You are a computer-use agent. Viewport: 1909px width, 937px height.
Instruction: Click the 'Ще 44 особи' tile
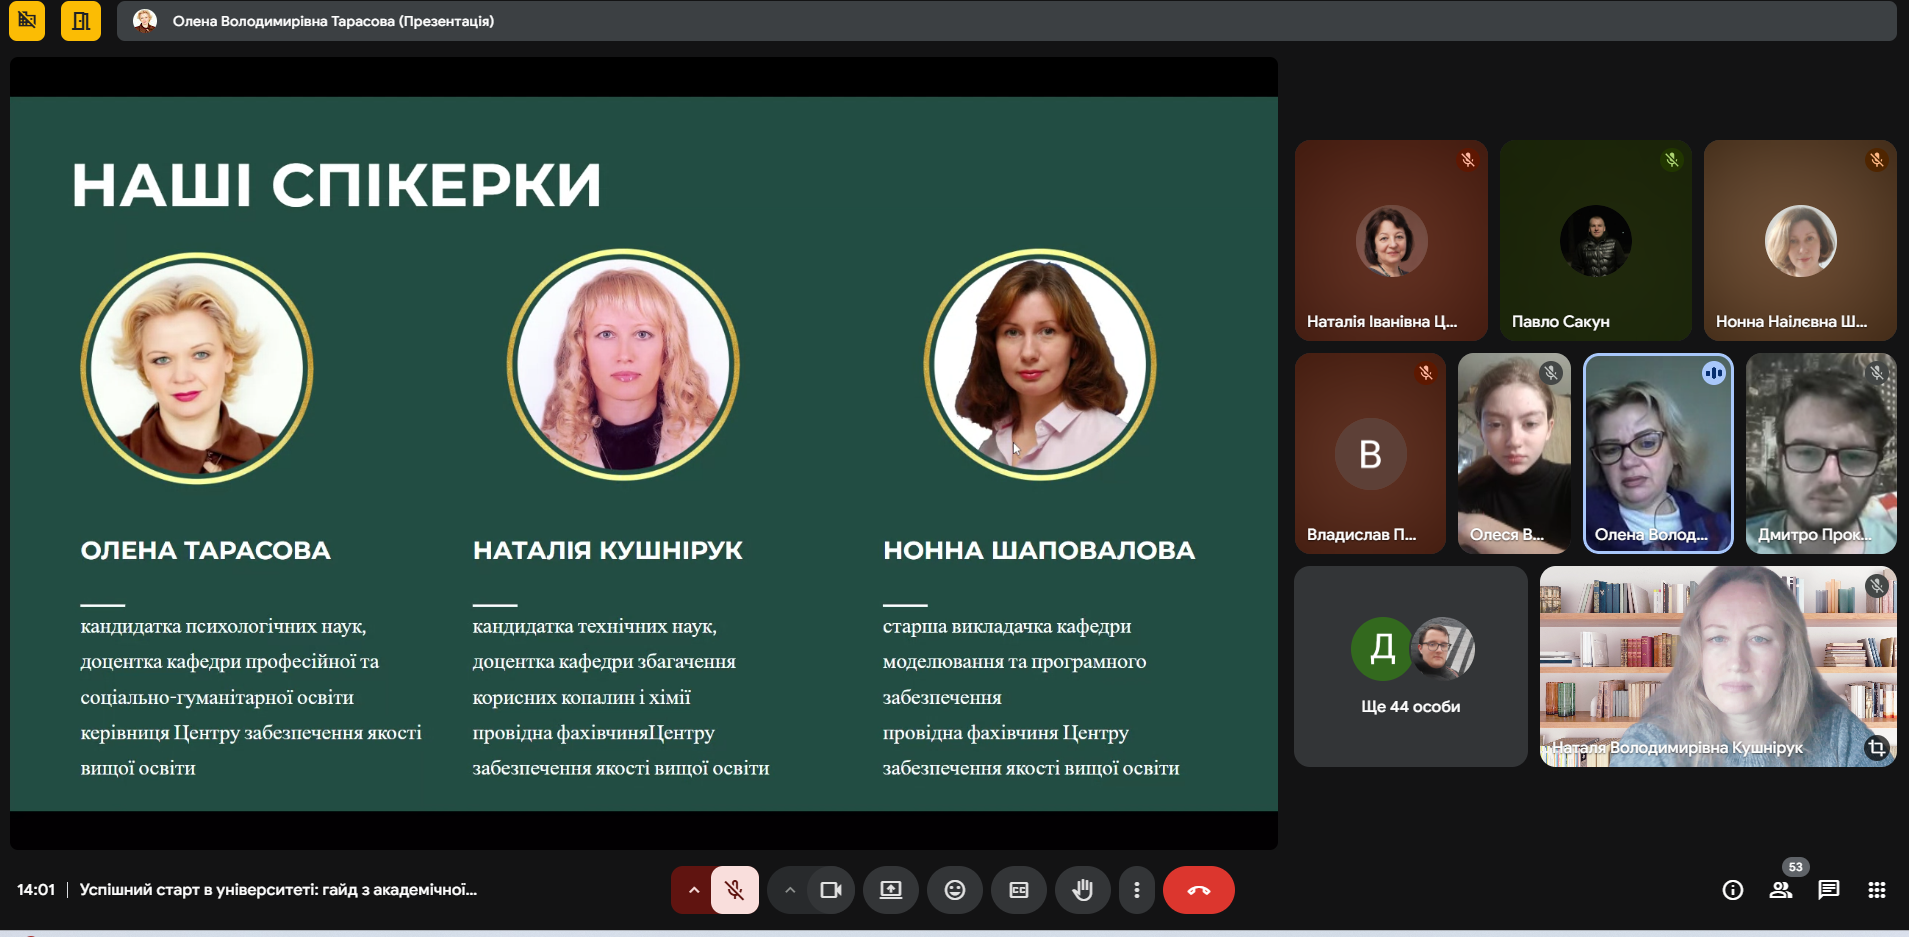(x=1410, y=667)
